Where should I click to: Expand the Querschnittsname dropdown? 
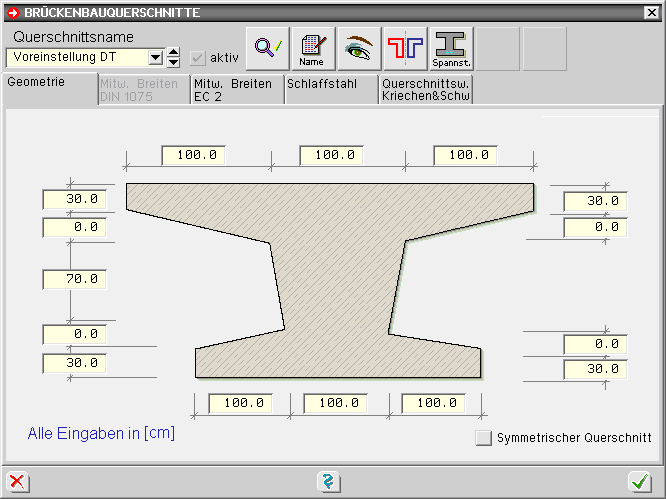155,58
